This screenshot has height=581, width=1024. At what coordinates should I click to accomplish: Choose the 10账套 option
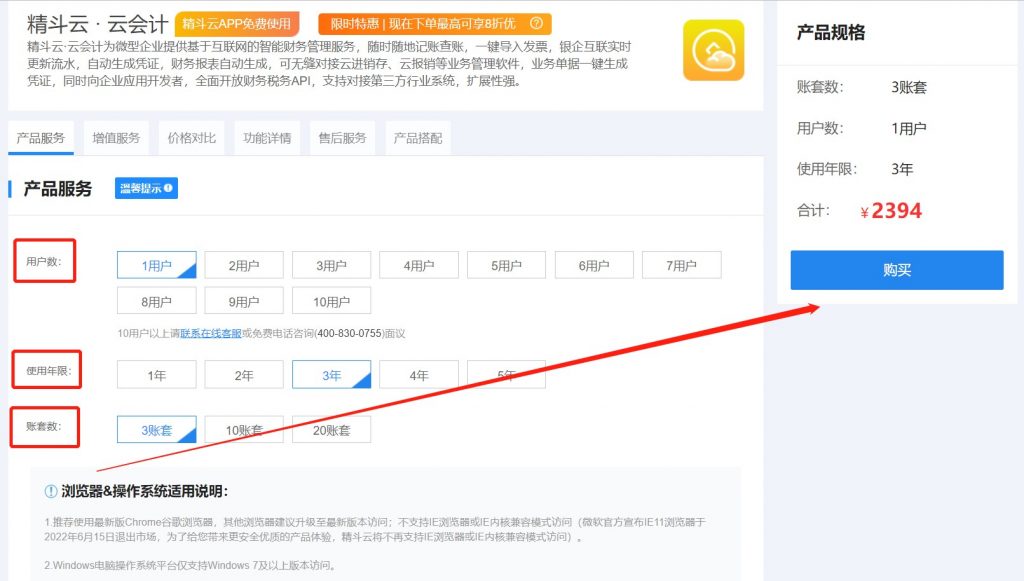[244, 430]
